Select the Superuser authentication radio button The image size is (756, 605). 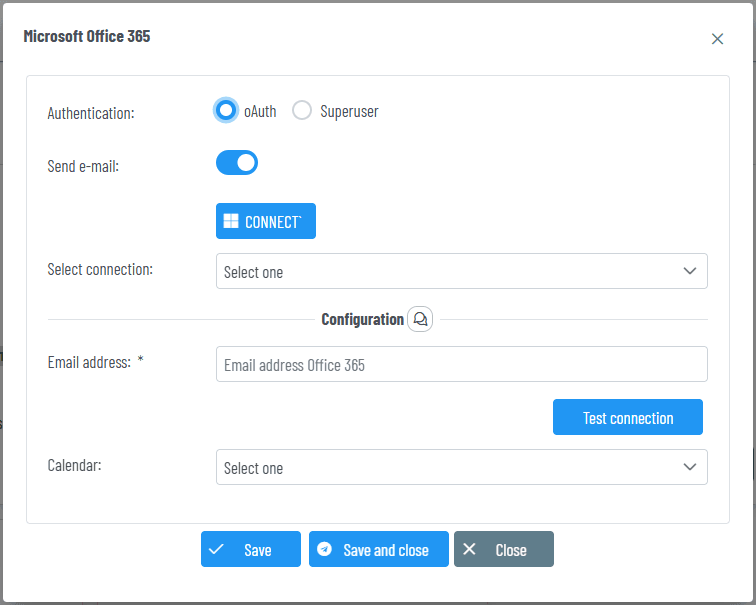coord(302,110)
